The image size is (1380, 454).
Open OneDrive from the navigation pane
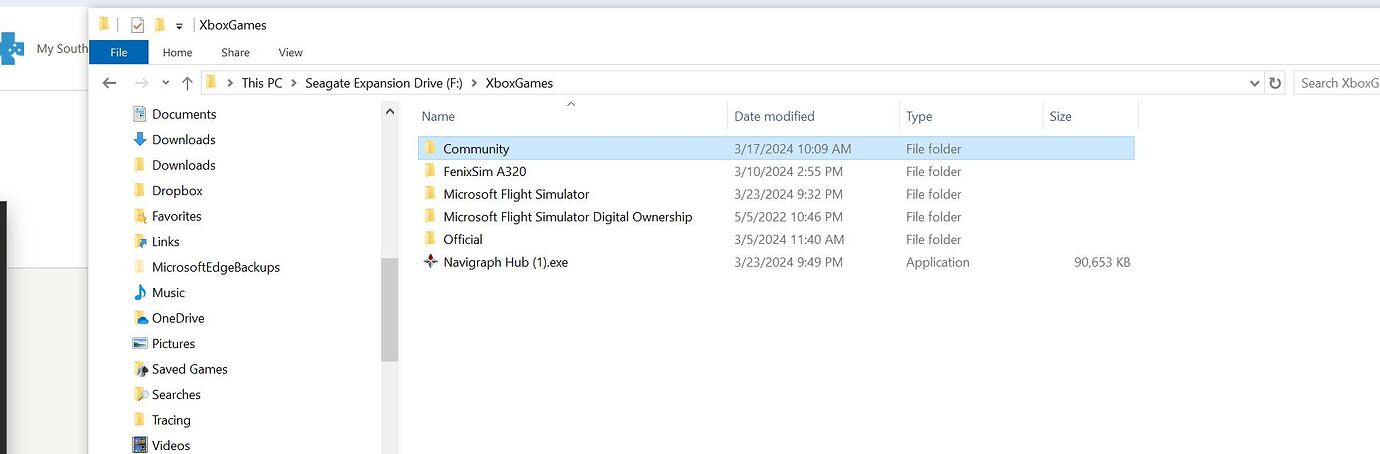[177, 318]
